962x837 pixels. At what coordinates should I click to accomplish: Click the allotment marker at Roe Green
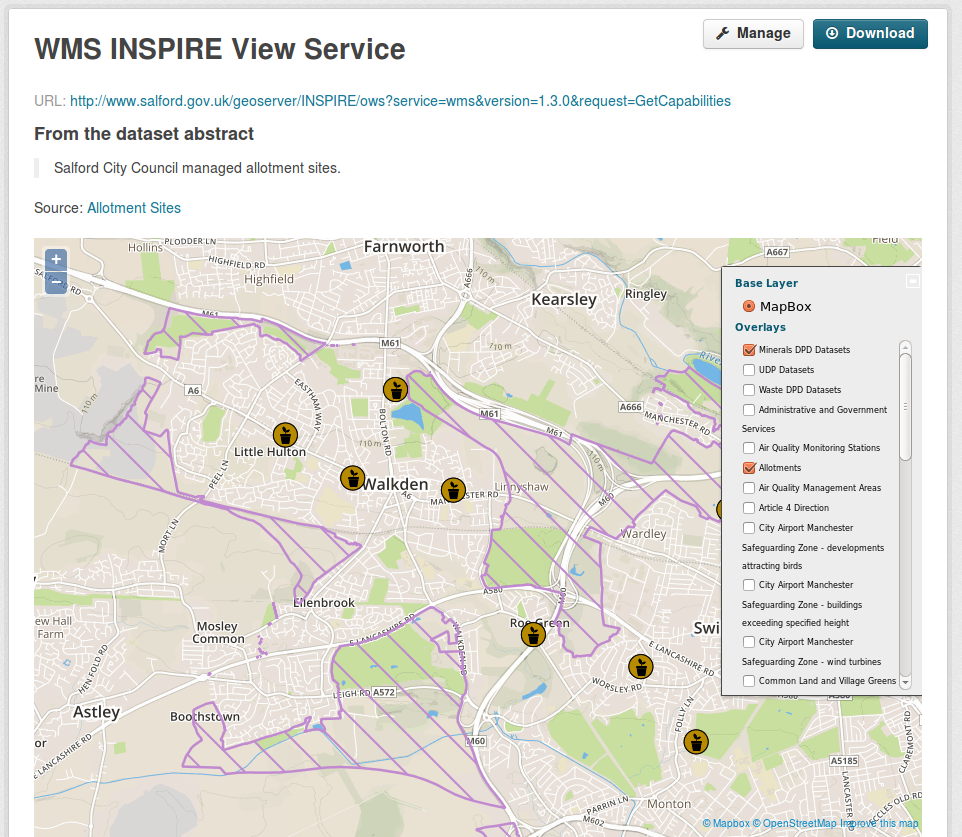(534, 634)
